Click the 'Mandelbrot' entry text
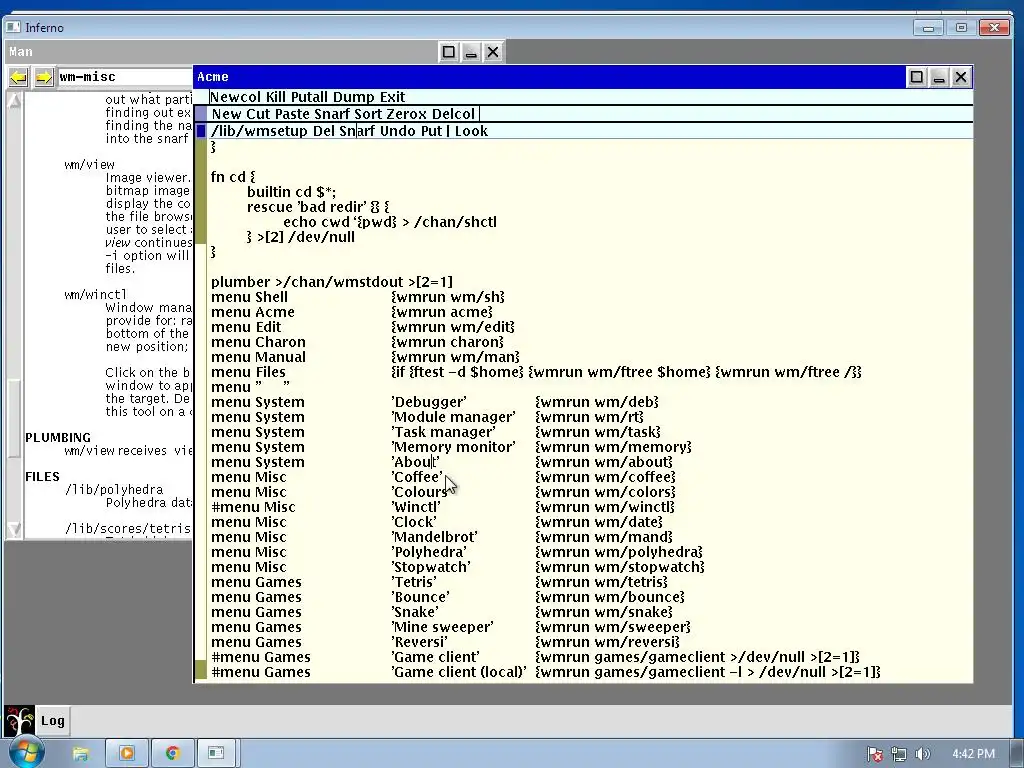The width and height of the screenshot is (1024, 768). pyautogui.click(x=434, y=537)
